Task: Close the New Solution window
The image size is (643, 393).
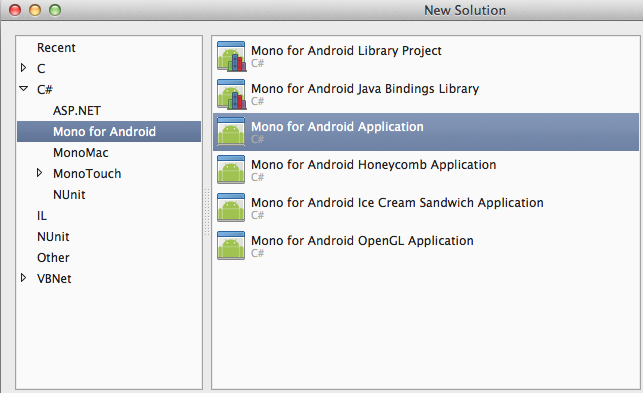Action: [15, 10]
